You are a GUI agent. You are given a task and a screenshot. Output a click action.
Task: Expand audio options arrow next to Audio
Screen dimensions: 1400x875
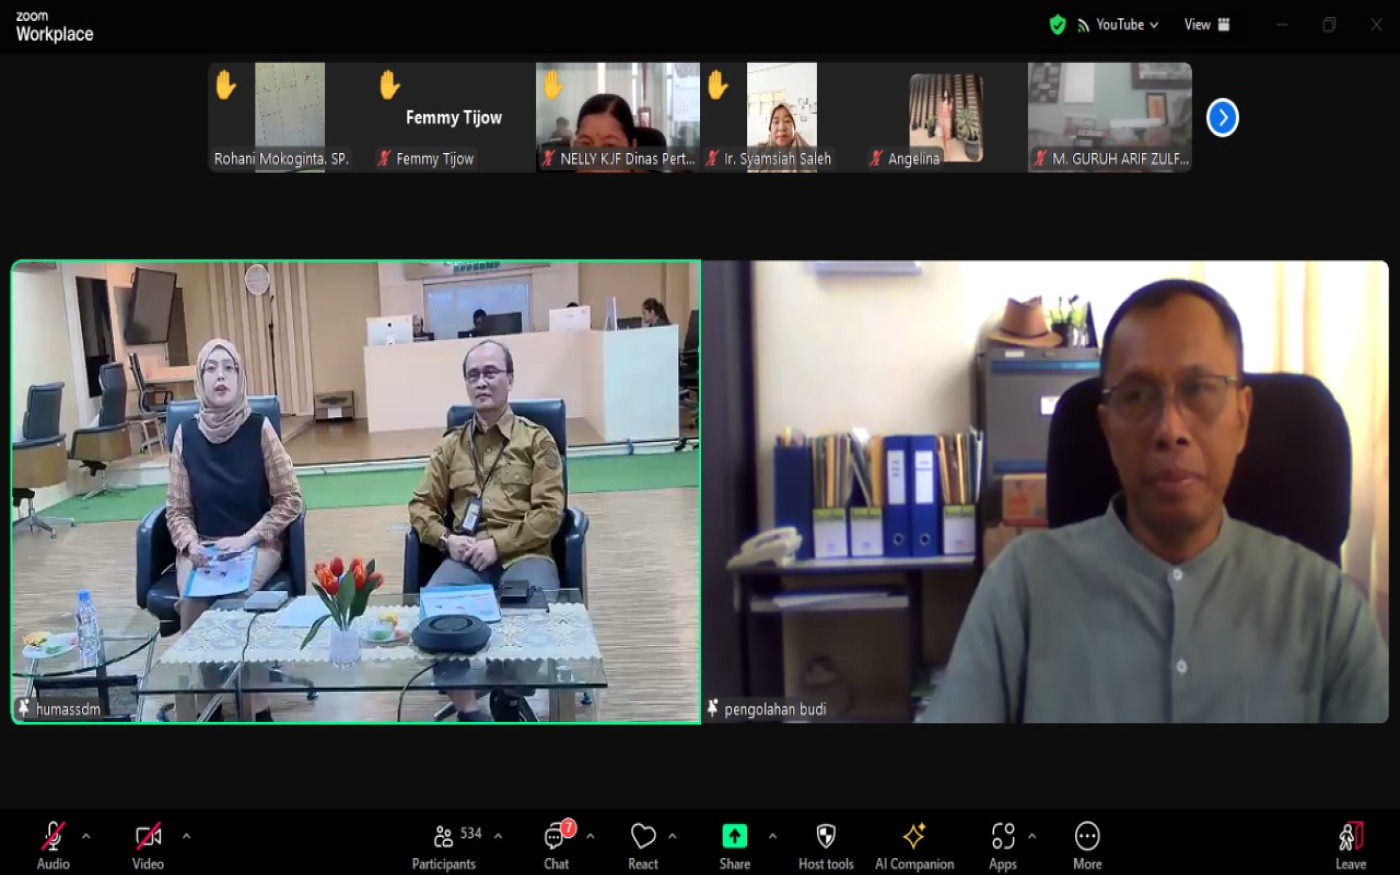pyautogui.click(x=86, y=836)
